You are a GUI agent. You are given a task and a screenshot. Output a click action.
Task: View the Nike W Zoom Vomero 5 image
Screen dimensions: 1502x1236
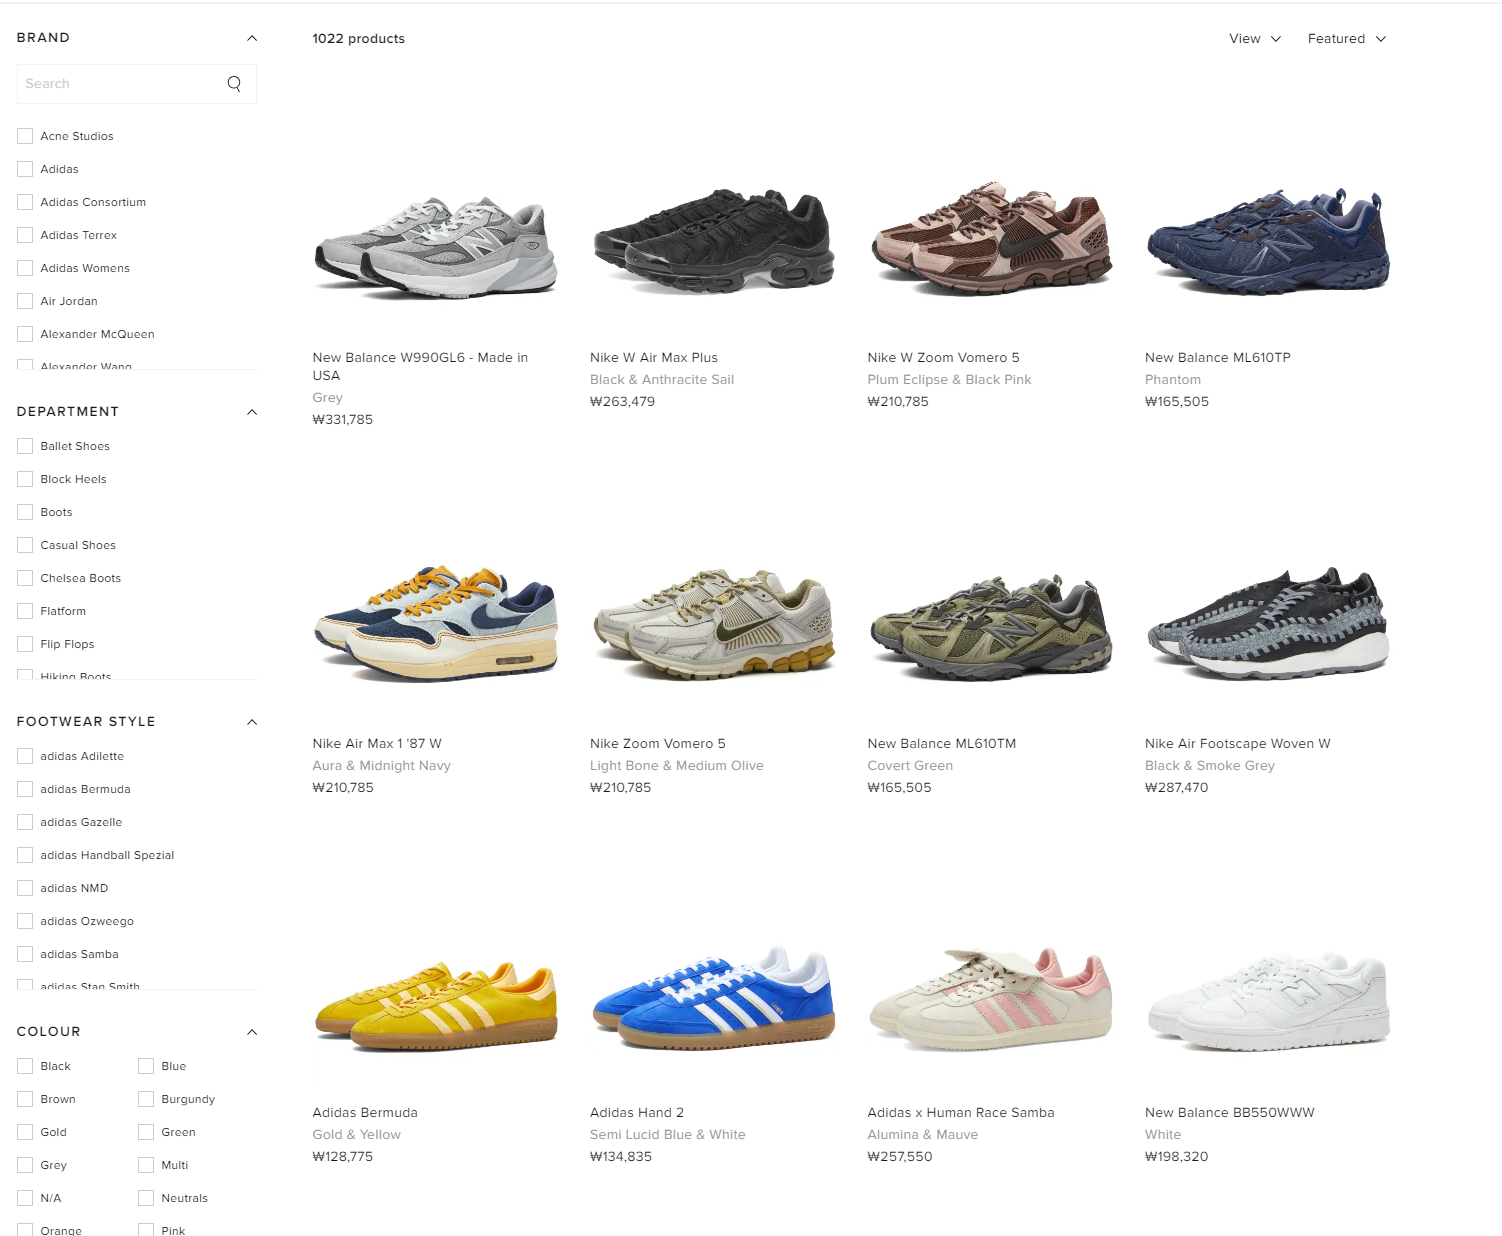coord(991,238)
